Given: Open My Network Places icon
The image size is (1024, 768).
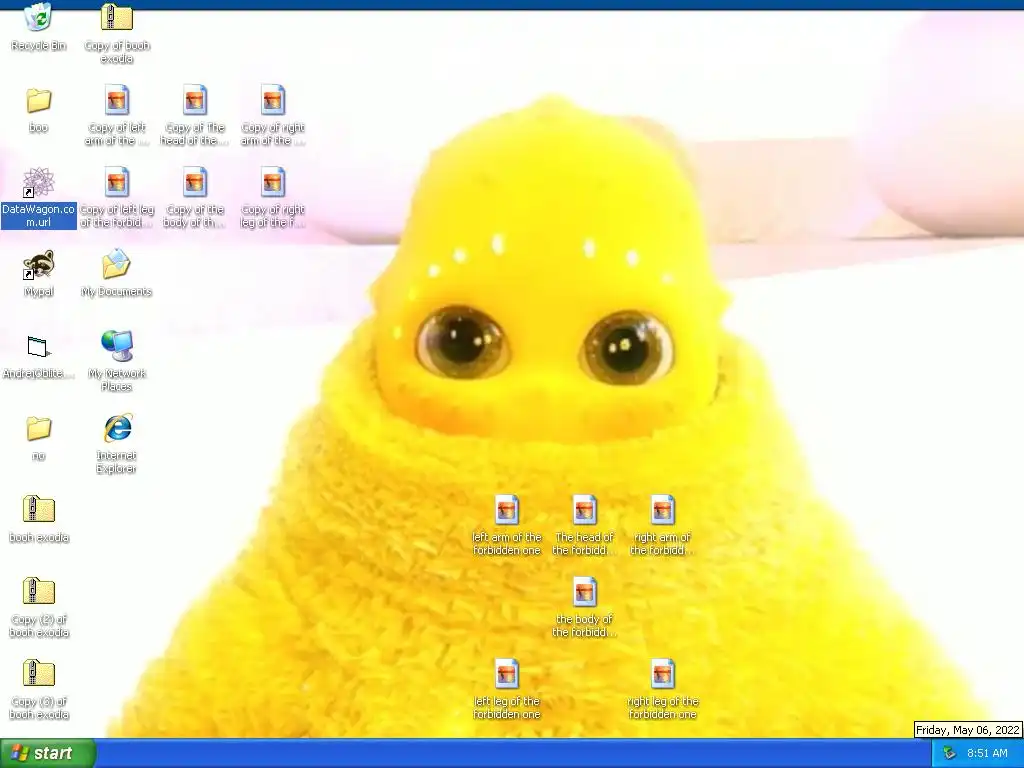Looking at the screenshot, I should coord(117,346).
